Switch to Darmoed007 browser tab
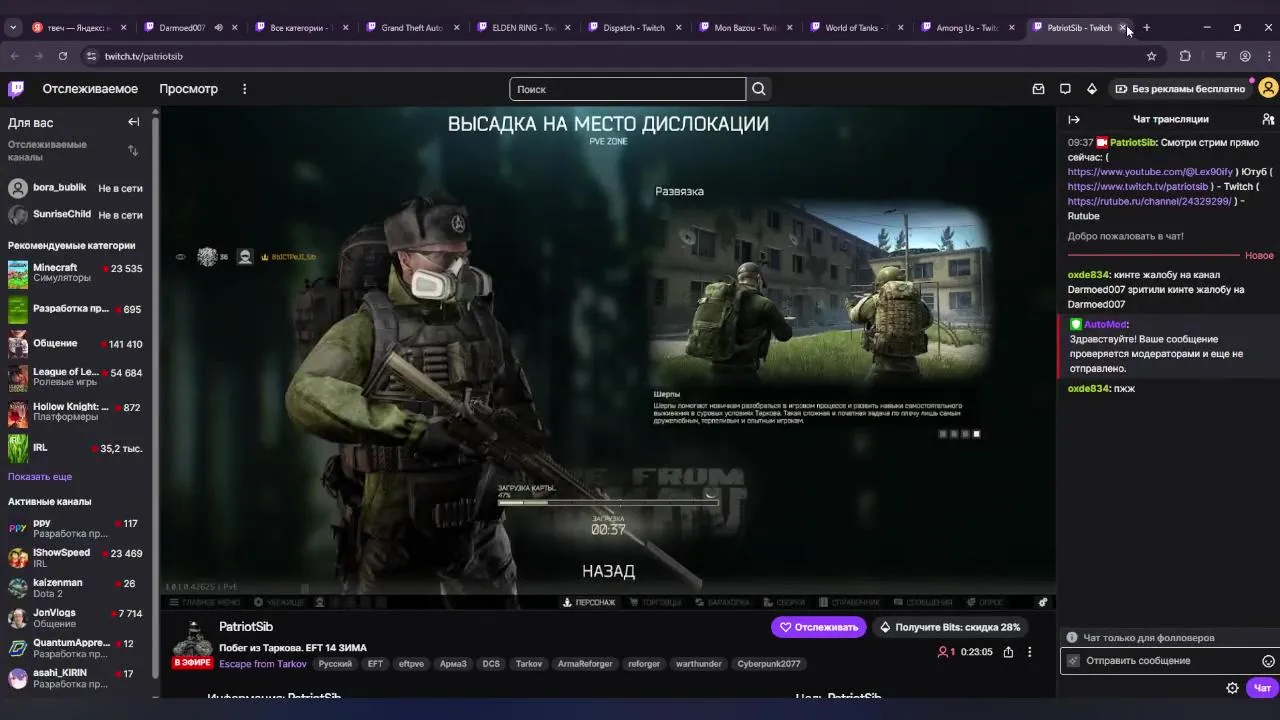1280x720 pixels. (x=182, y=27)
